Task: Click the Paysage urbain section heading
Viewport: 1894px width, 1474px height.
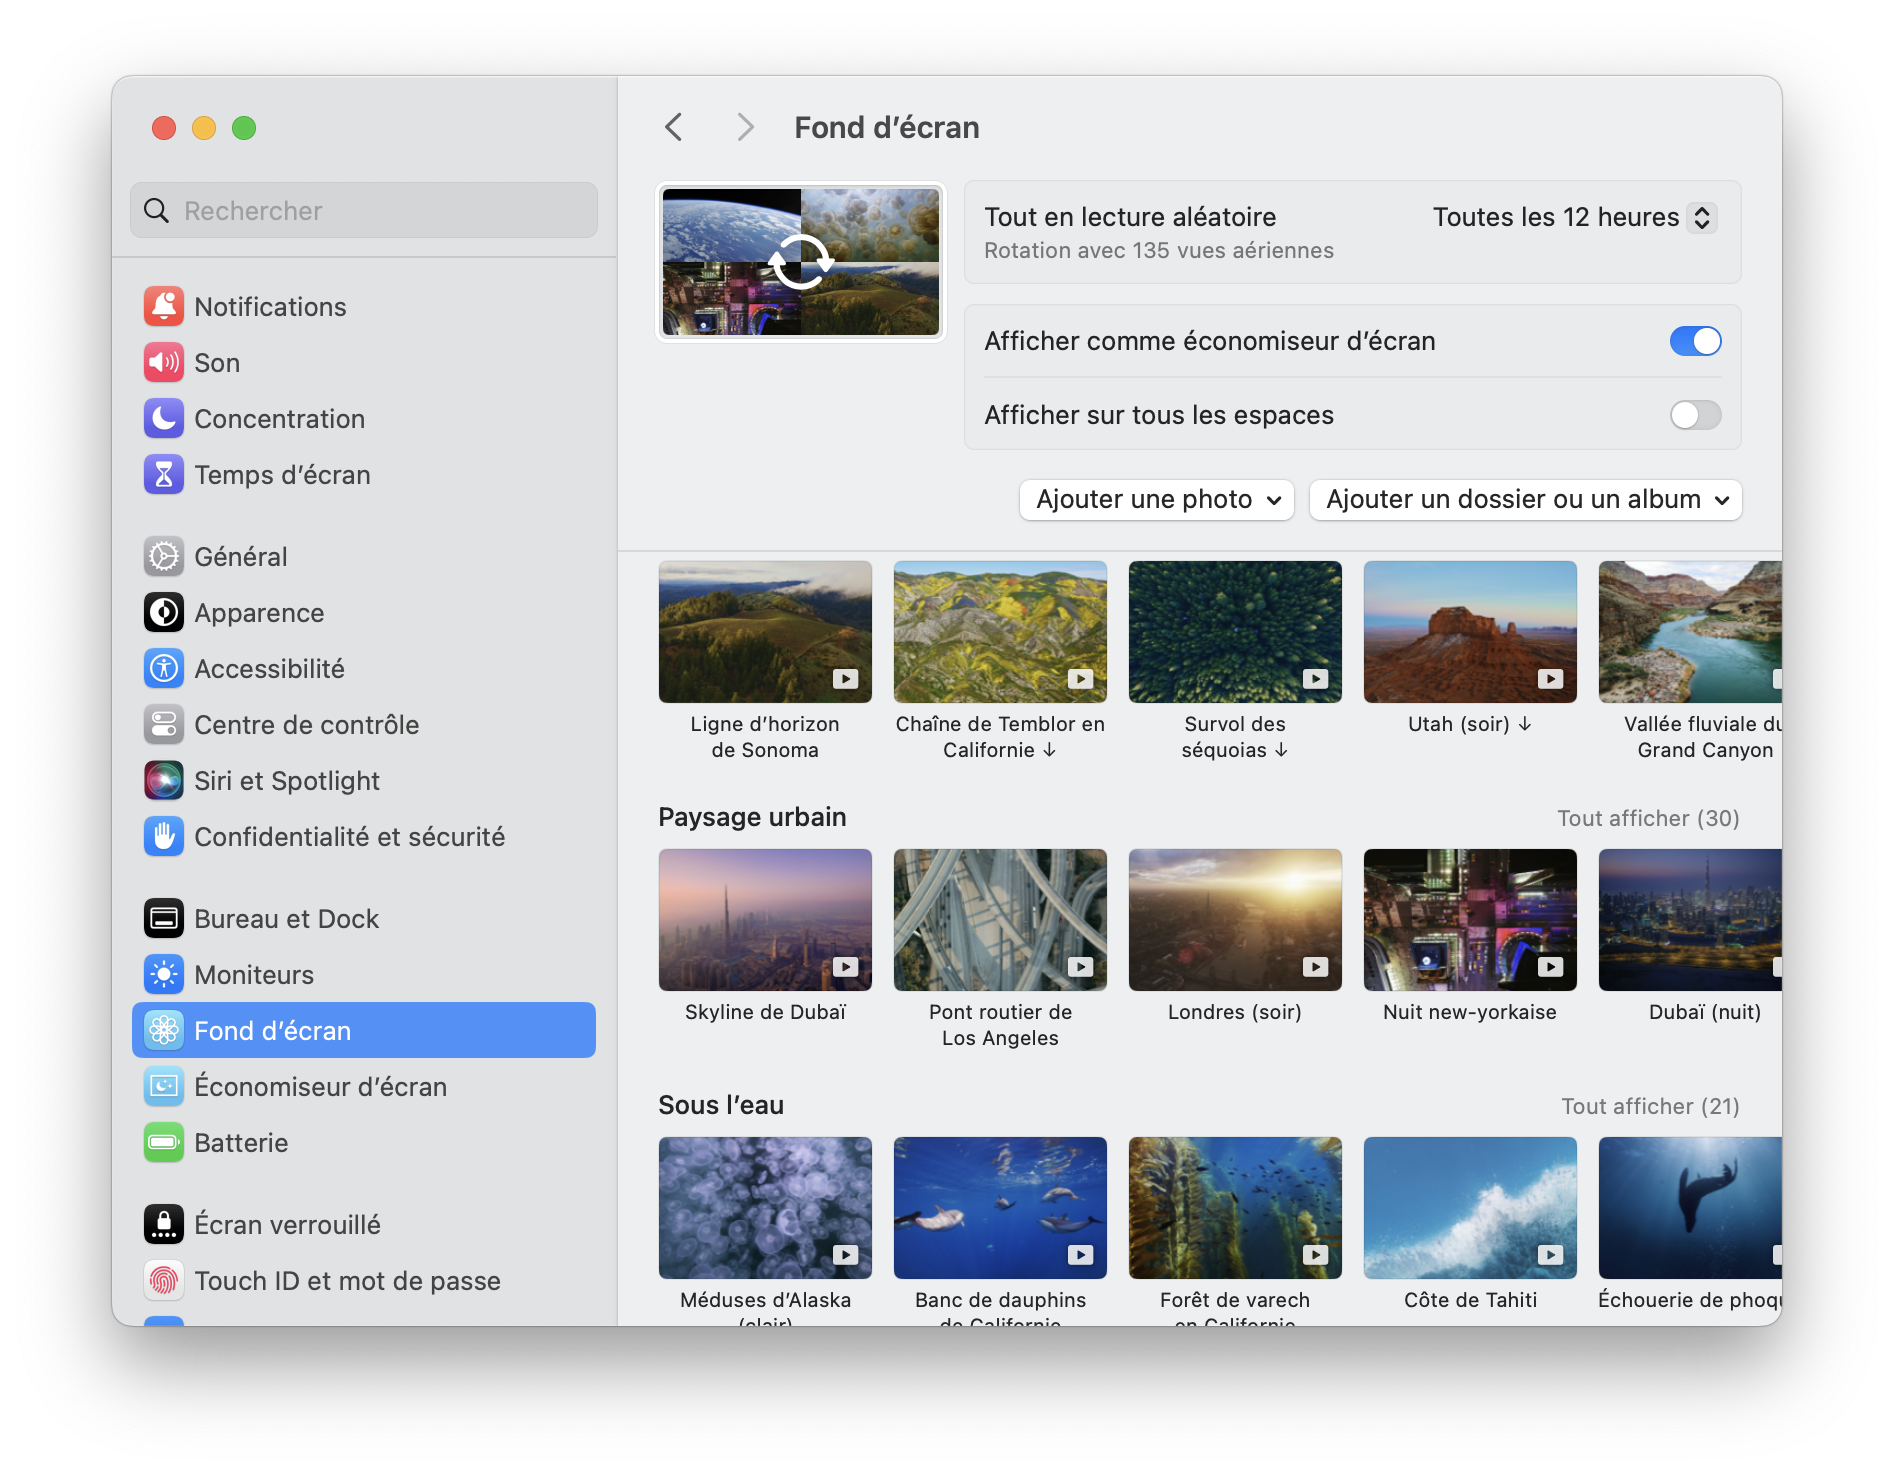Action: [x=752, y=817]
